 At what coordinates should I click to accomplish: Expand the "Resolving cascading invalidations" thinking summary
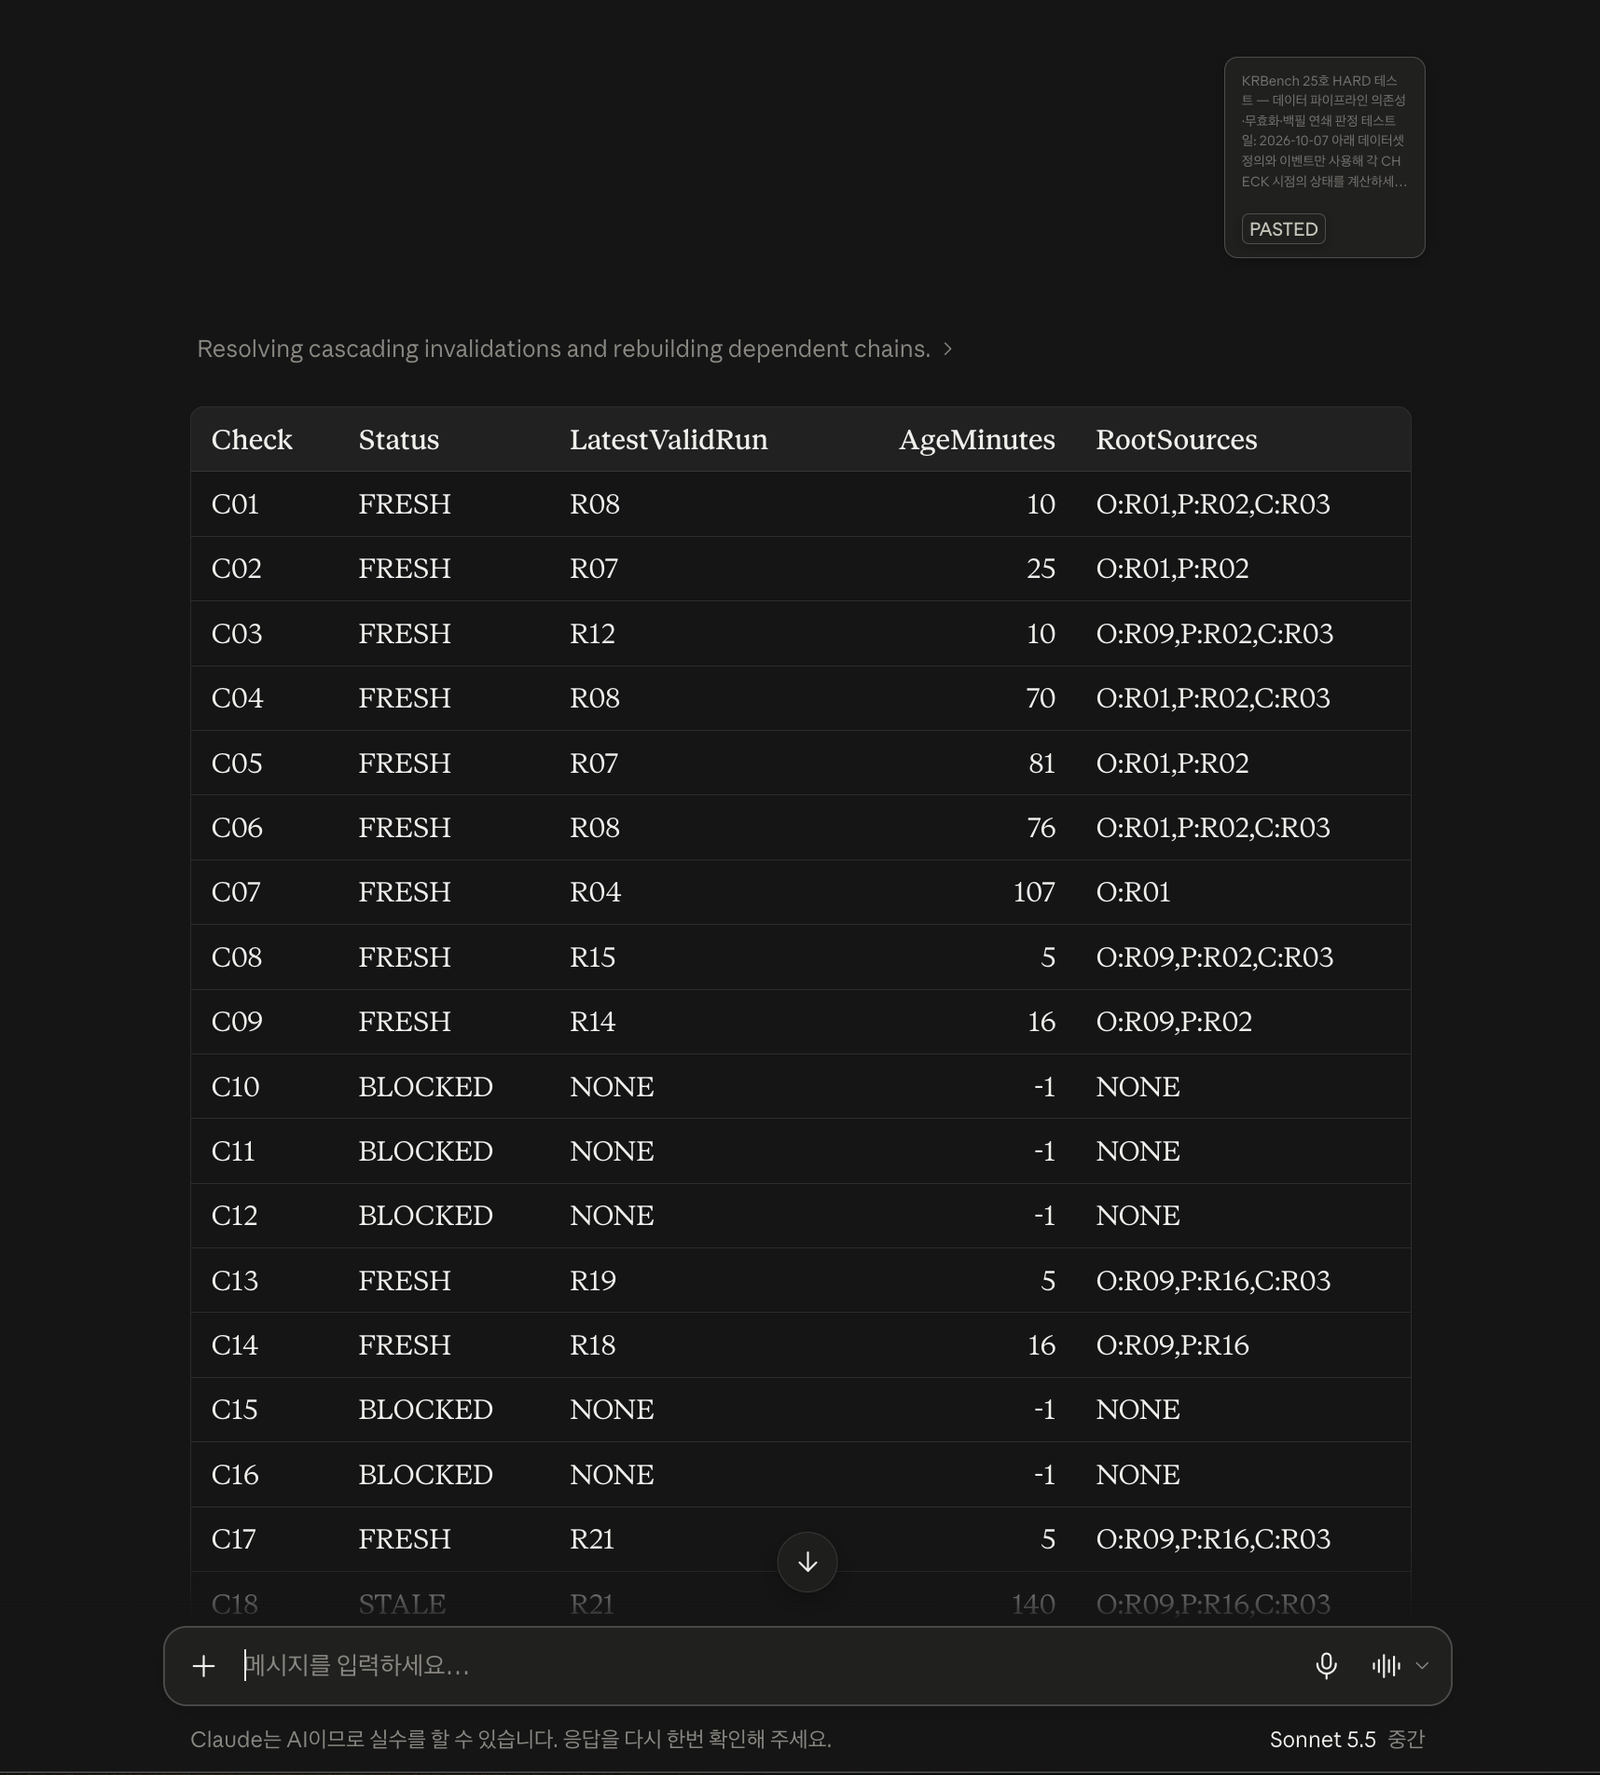(x=574, y=349)
